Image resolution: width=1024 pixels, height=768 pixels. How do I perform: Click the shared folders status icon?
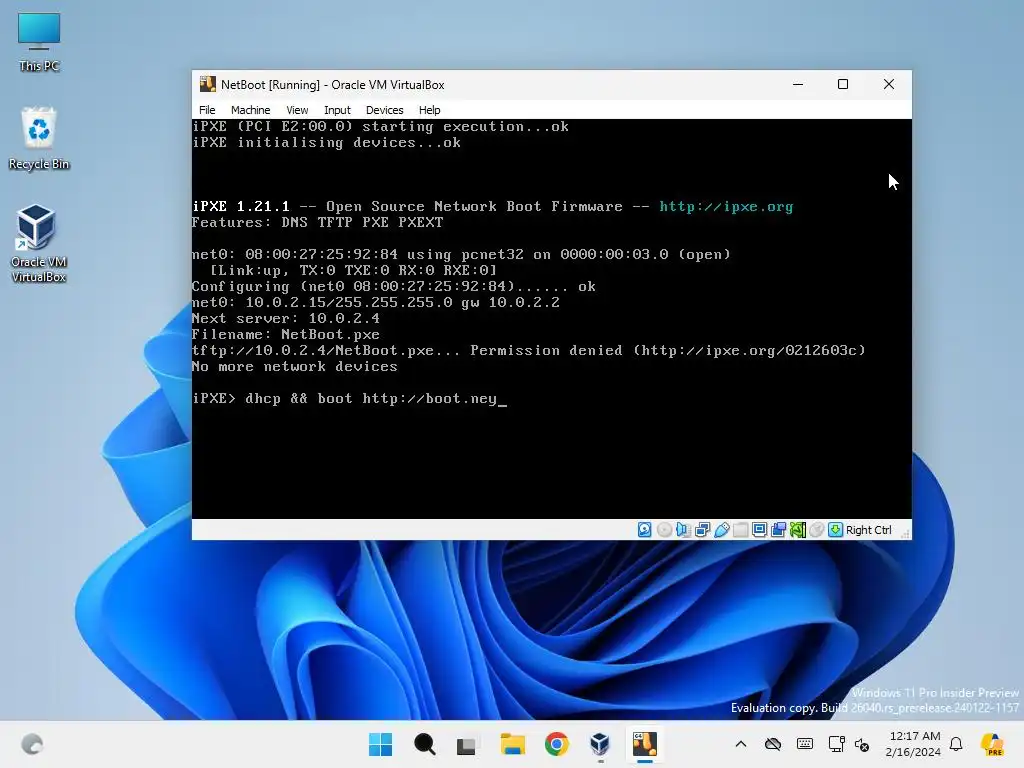741,530
